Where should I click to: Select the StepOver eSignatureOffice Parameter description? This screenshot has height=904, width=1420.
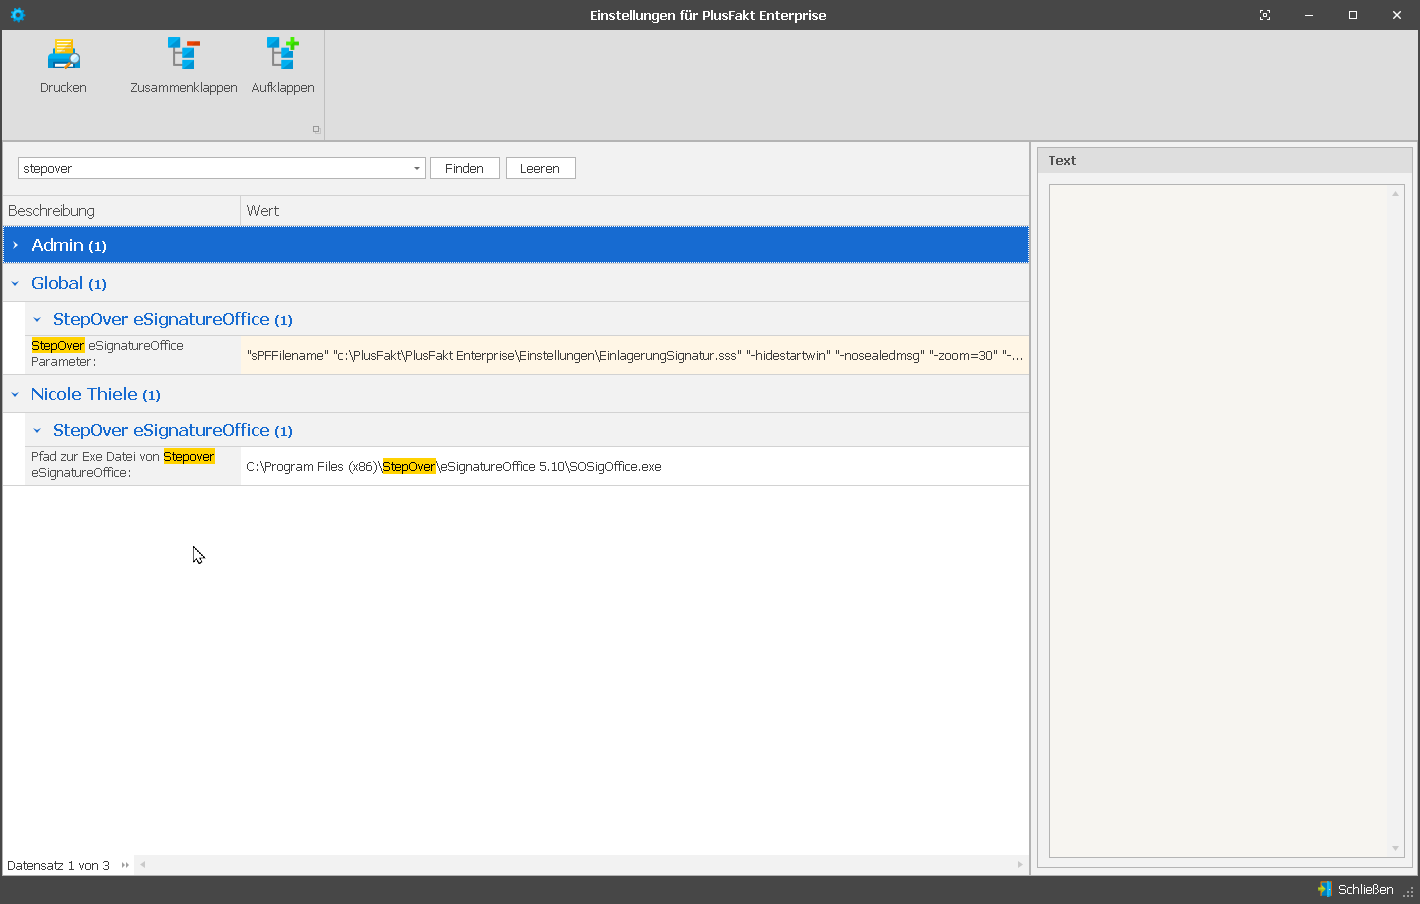pos(133,355)
